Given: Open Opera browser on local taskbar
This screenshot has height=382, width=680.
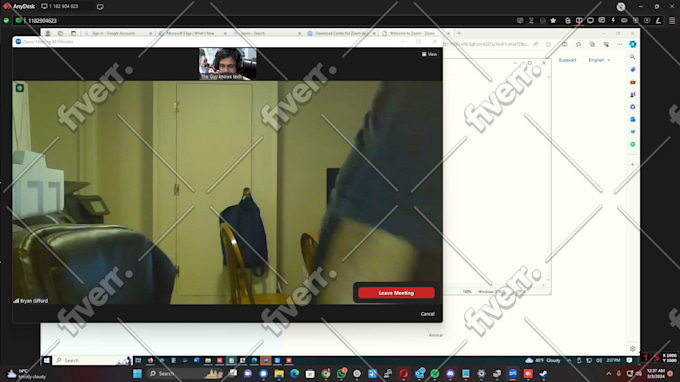Looking at the screenshot, I should (x=404, y=373).
